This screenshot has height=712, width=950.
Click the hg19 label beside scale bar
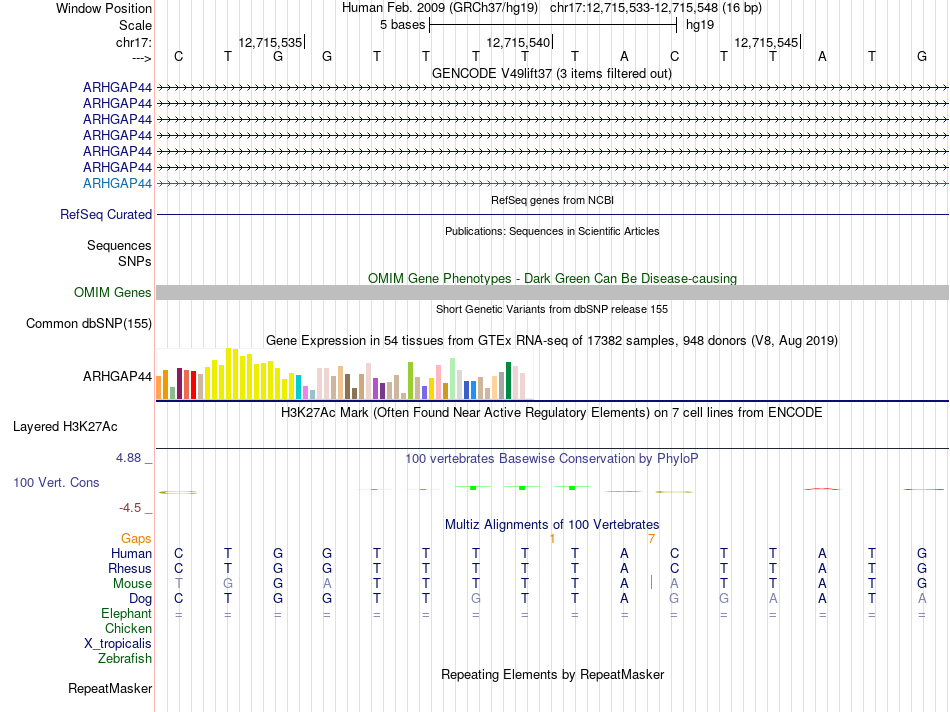click(x=700, y=25)
